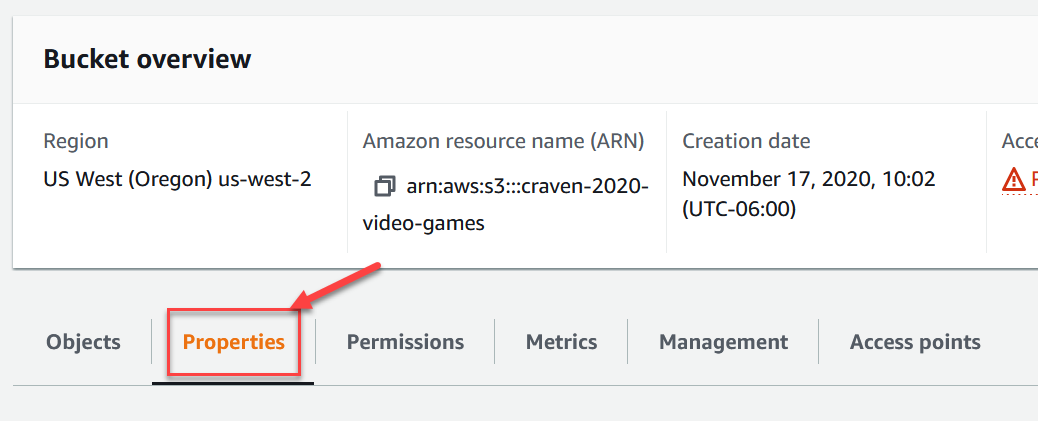Click the red warning triangle icon
This screenshot has width=1038, height=421.
tap(1014, 179)
